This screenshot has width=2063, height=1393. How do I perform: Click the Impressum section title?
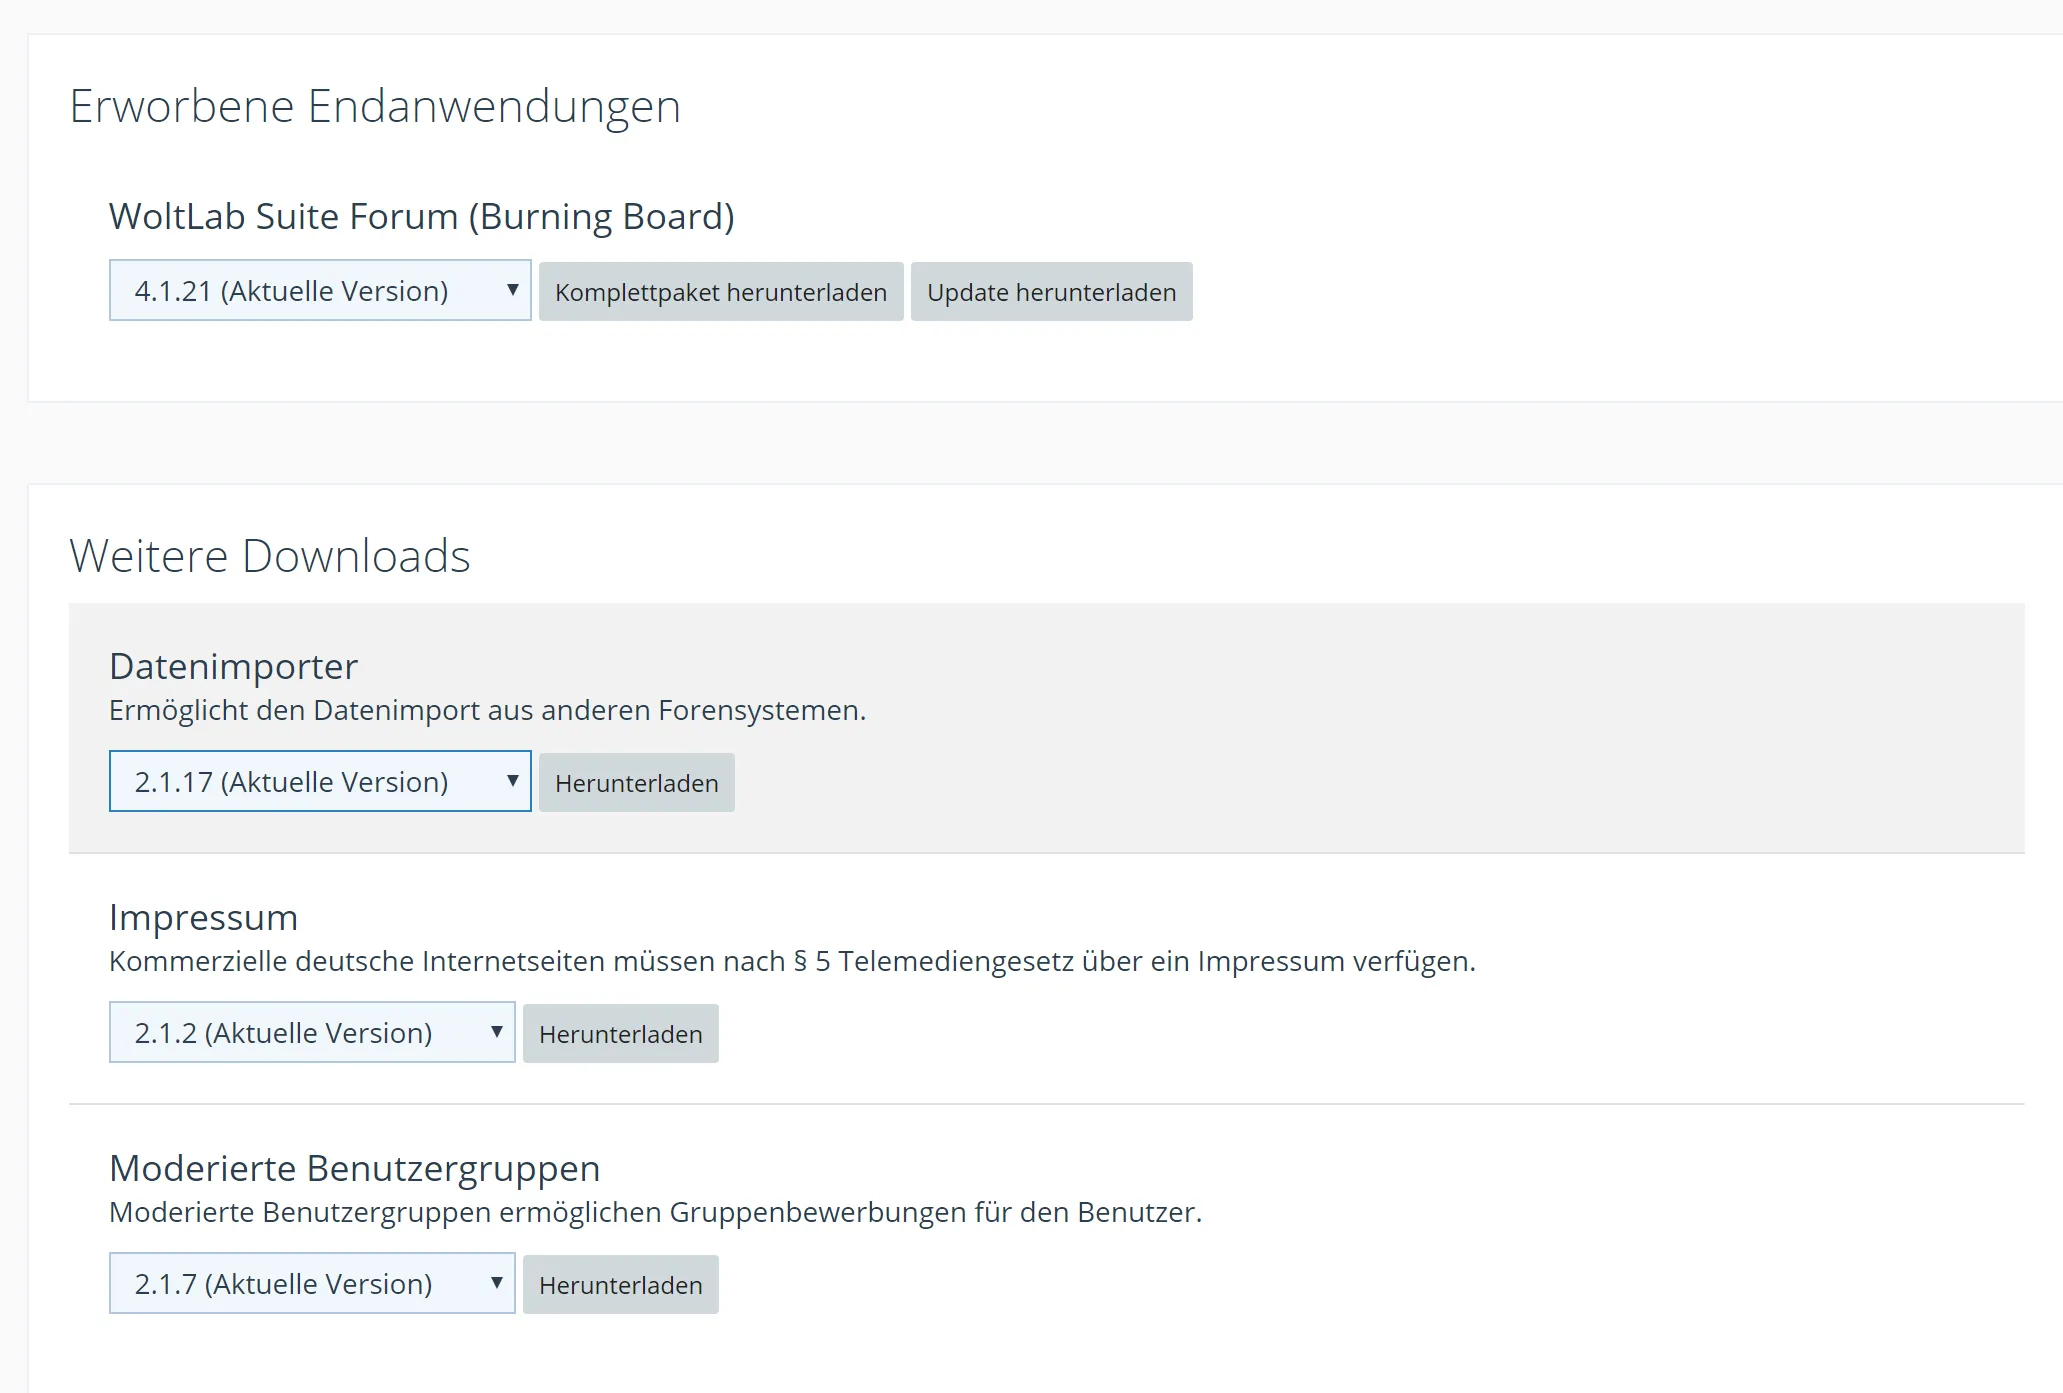[203, 917]
